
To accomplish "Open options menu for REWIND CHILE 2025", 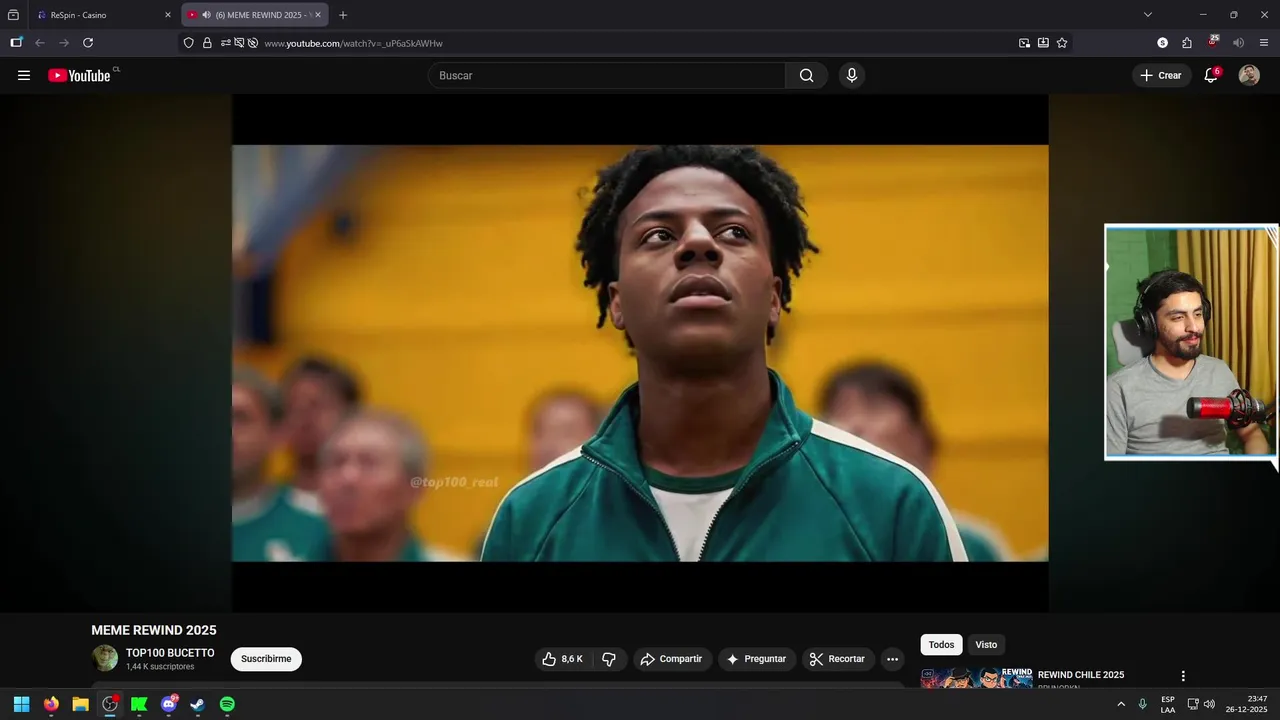I will pyautogui.click(x=1183, y=676).
